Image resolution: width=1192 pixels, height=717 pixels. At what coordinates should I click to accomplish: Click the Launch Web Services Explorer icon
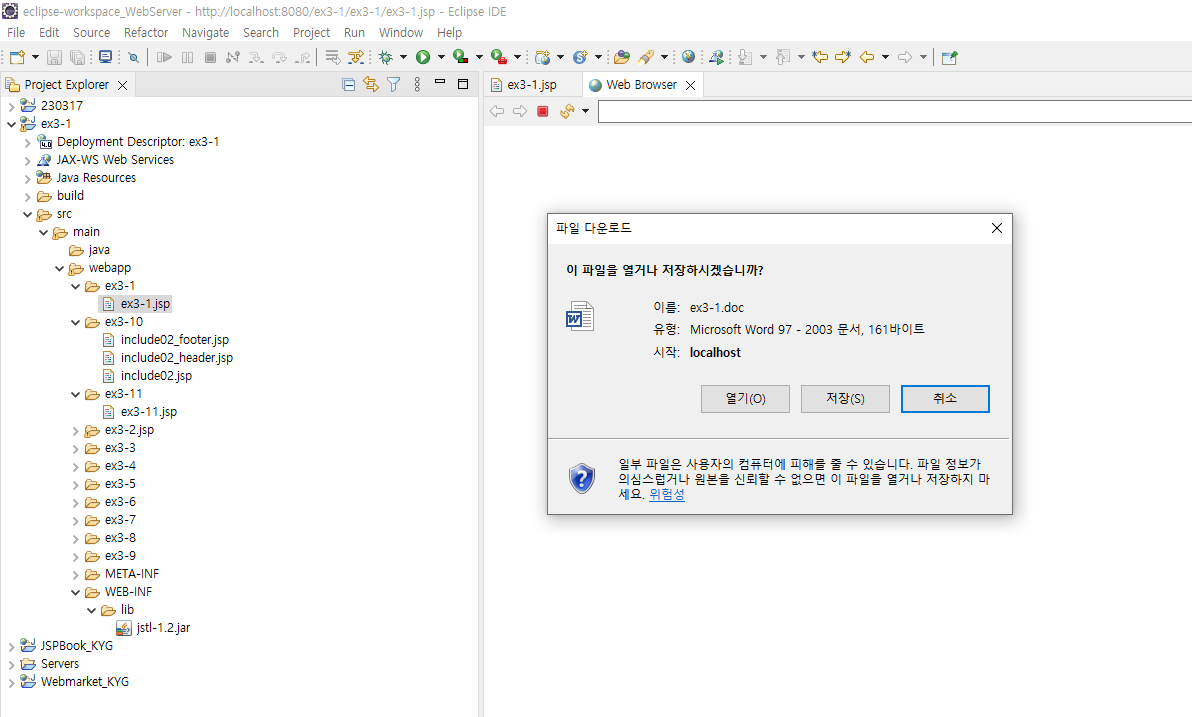pyautogui.click(x=716, y=57)
